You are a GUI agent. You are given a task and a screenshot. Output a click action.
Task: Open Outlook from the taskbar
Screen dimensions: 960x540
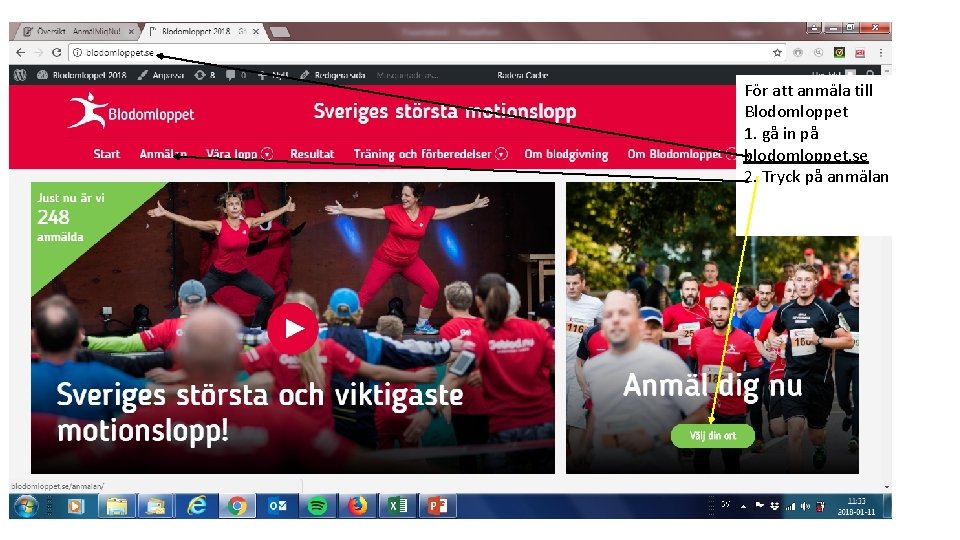277,506
